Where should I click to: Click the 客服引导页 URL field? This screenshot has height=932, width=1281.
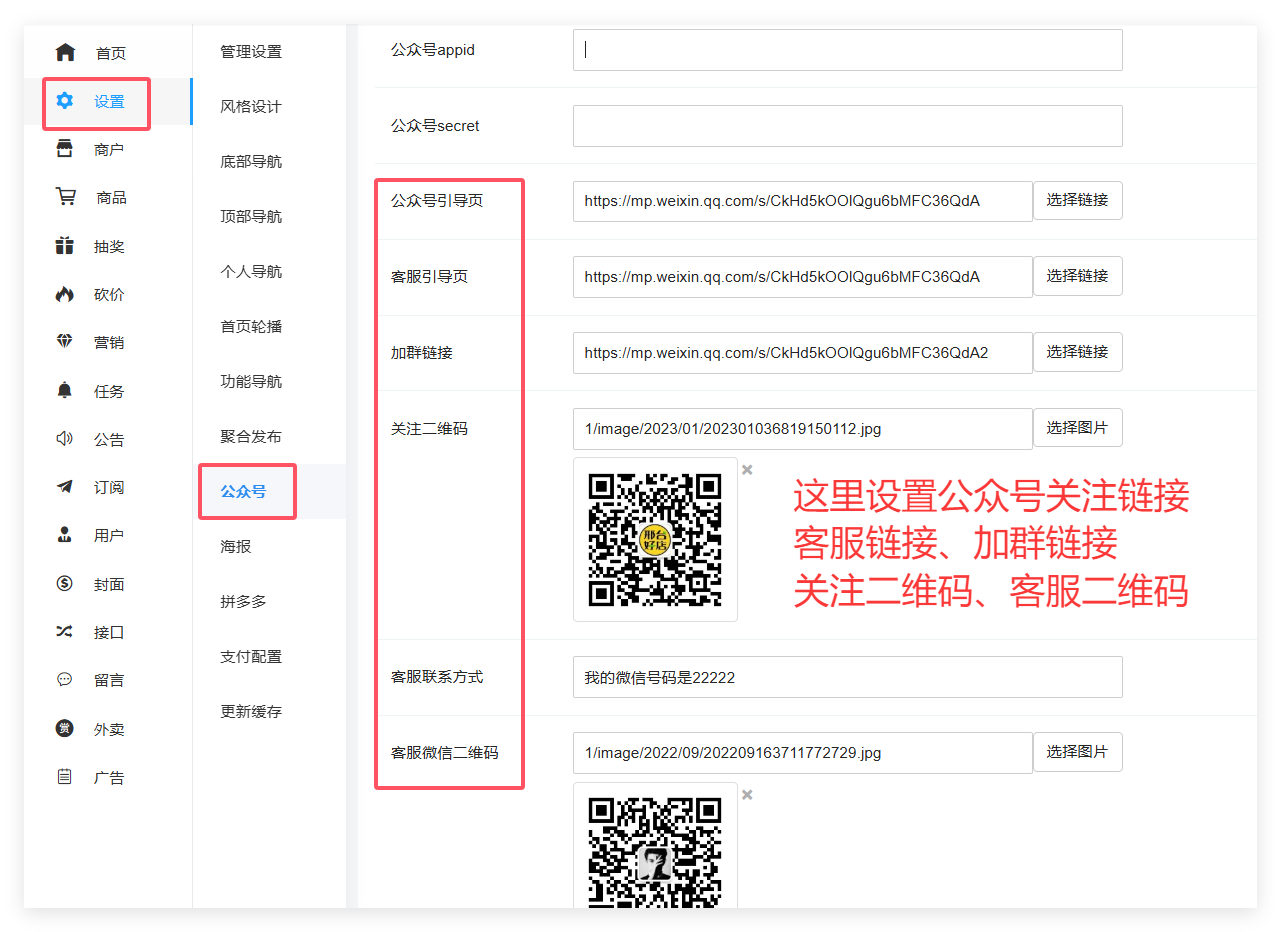pyautogui.click(x=802, y=277)
